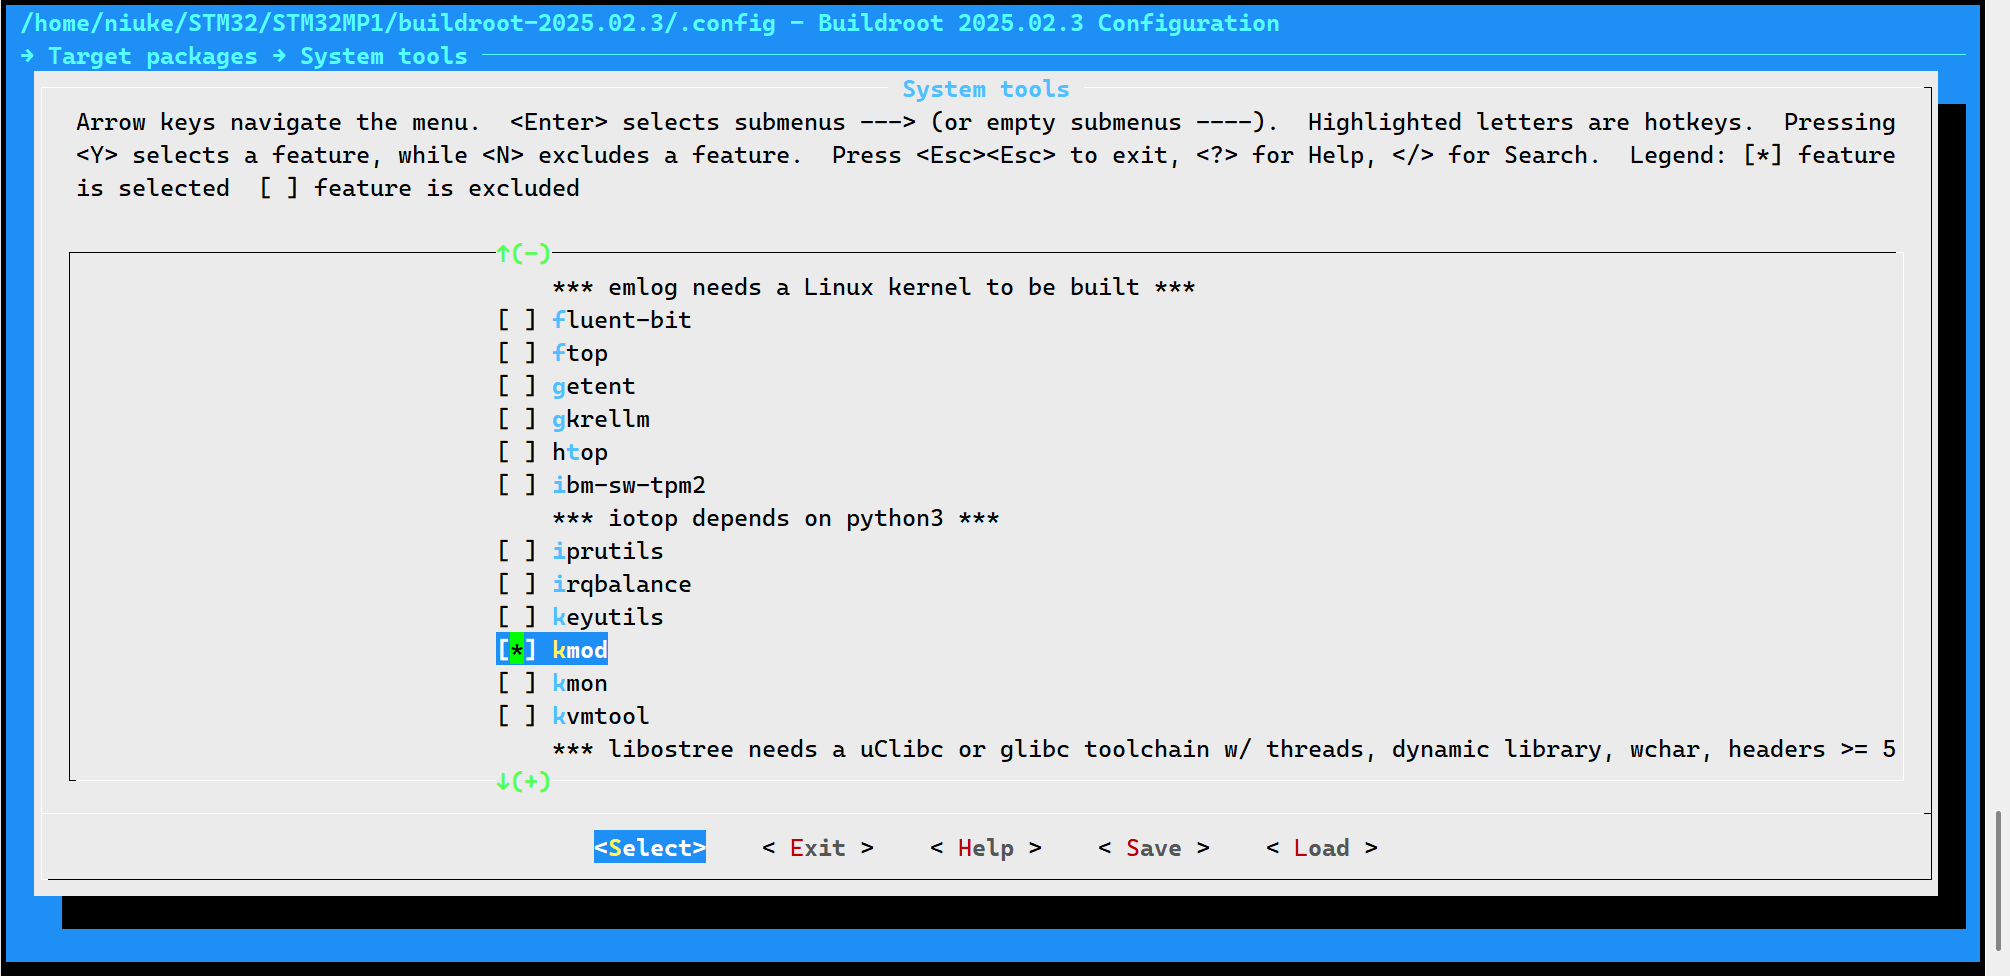Toggle the gkrellm checkbox
2010x976 pixels.
pos(517,419)
